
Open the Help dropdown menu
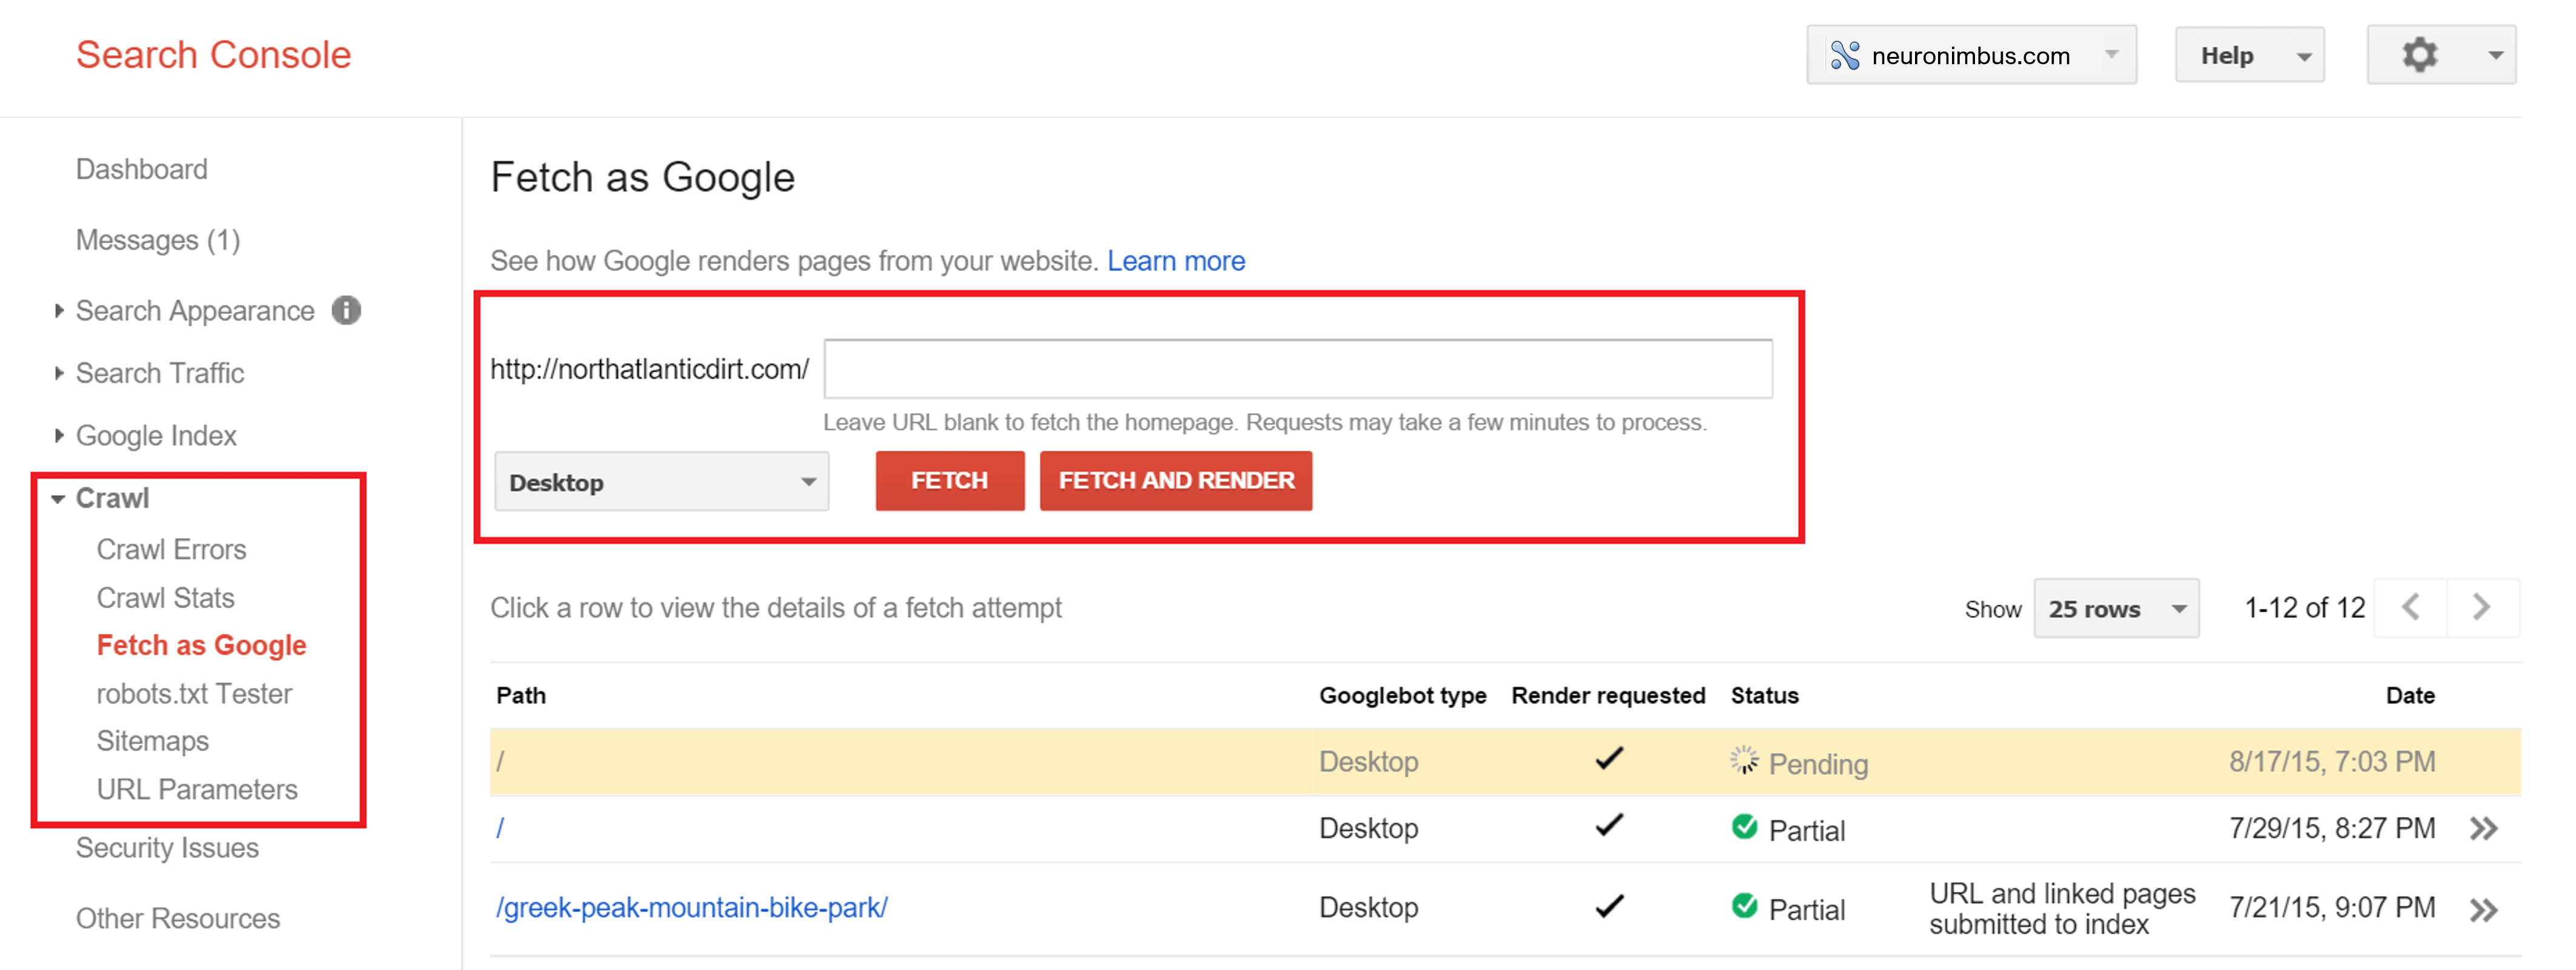[2249, 55]
